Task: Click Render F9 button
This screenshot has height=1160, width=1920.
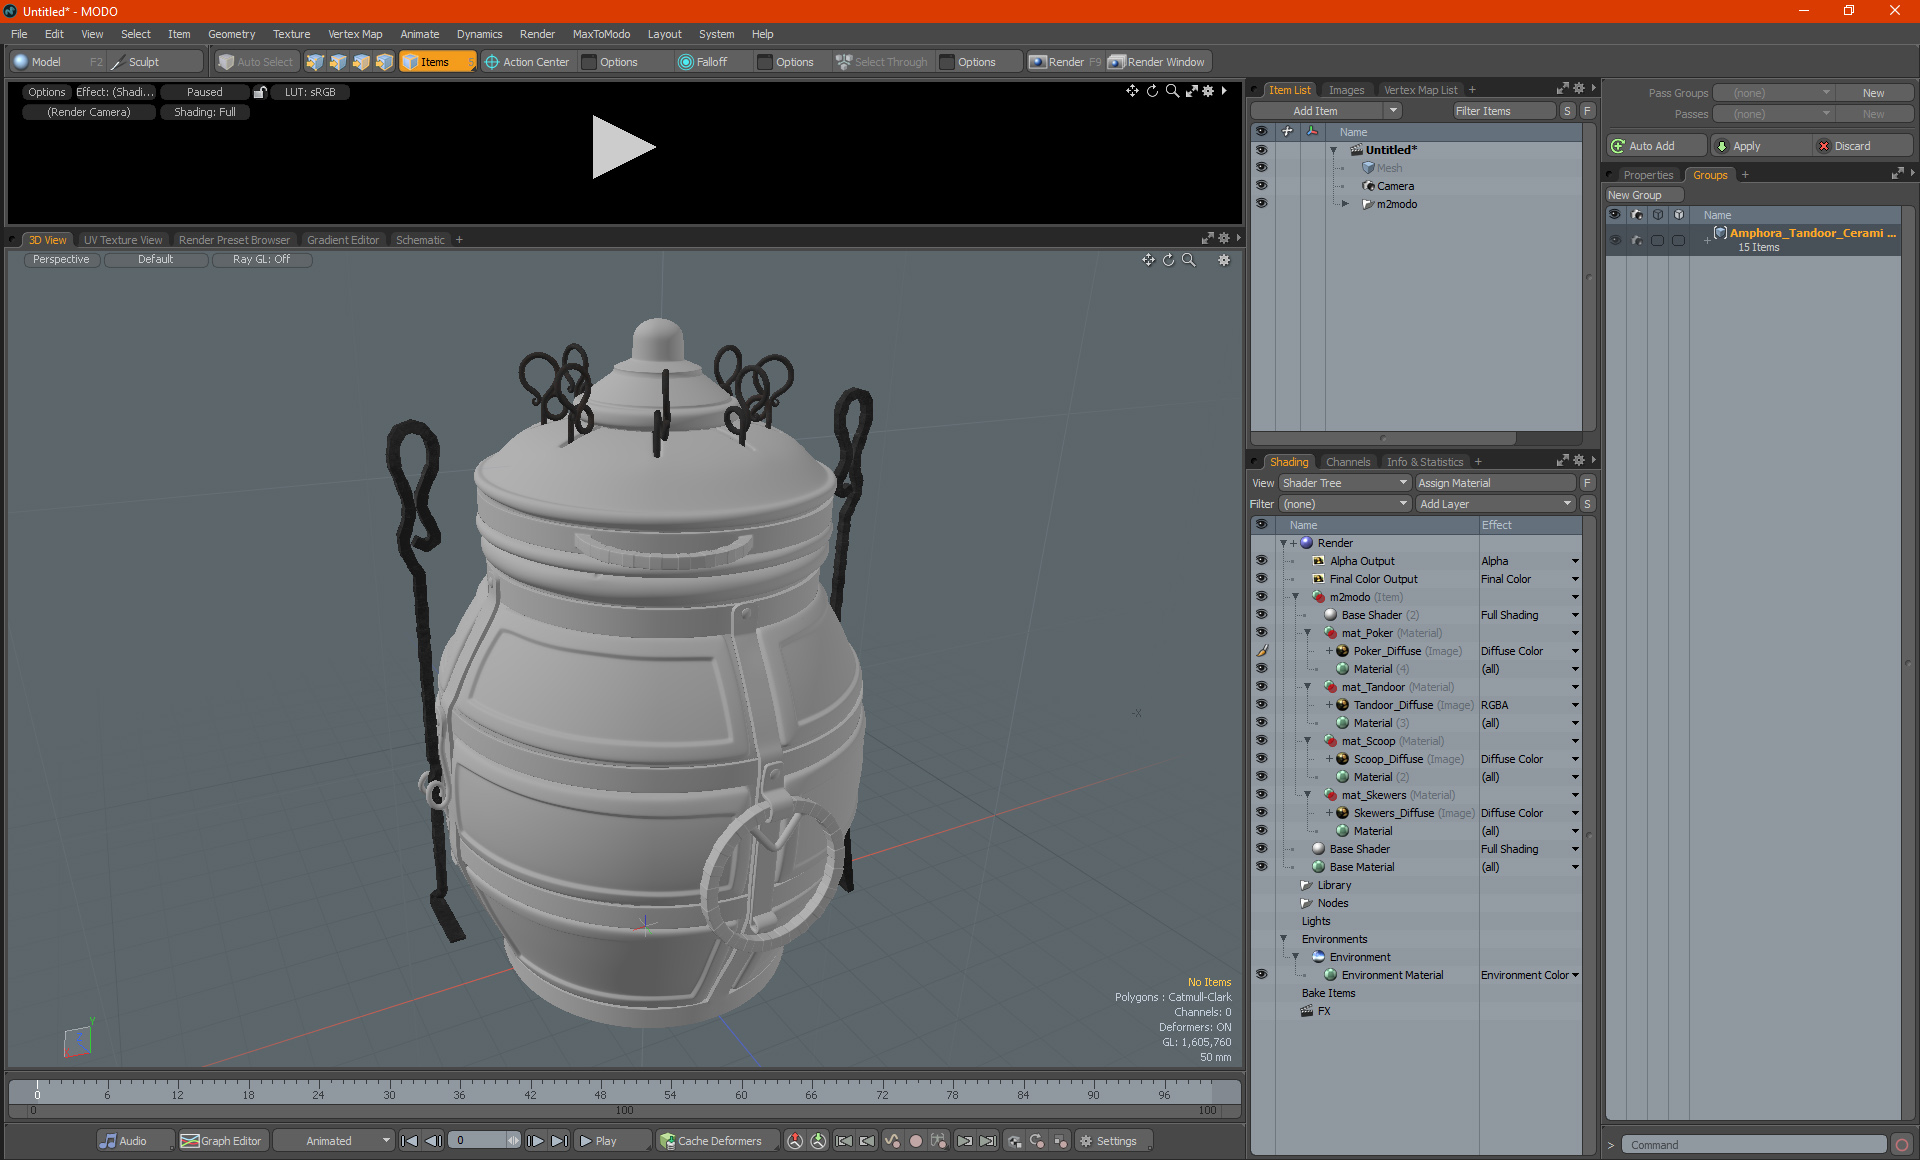Action: point(1065,62)
